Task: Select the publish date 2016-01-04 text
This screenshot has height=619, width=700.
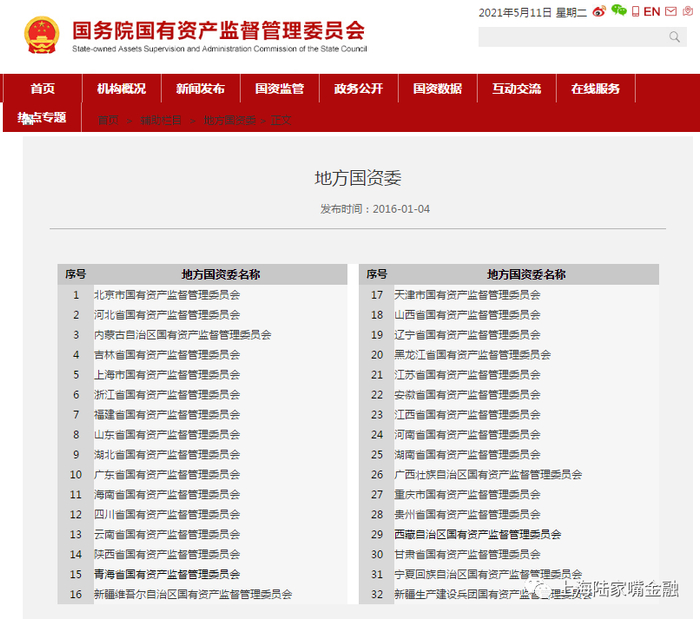Action: (401, 209)
